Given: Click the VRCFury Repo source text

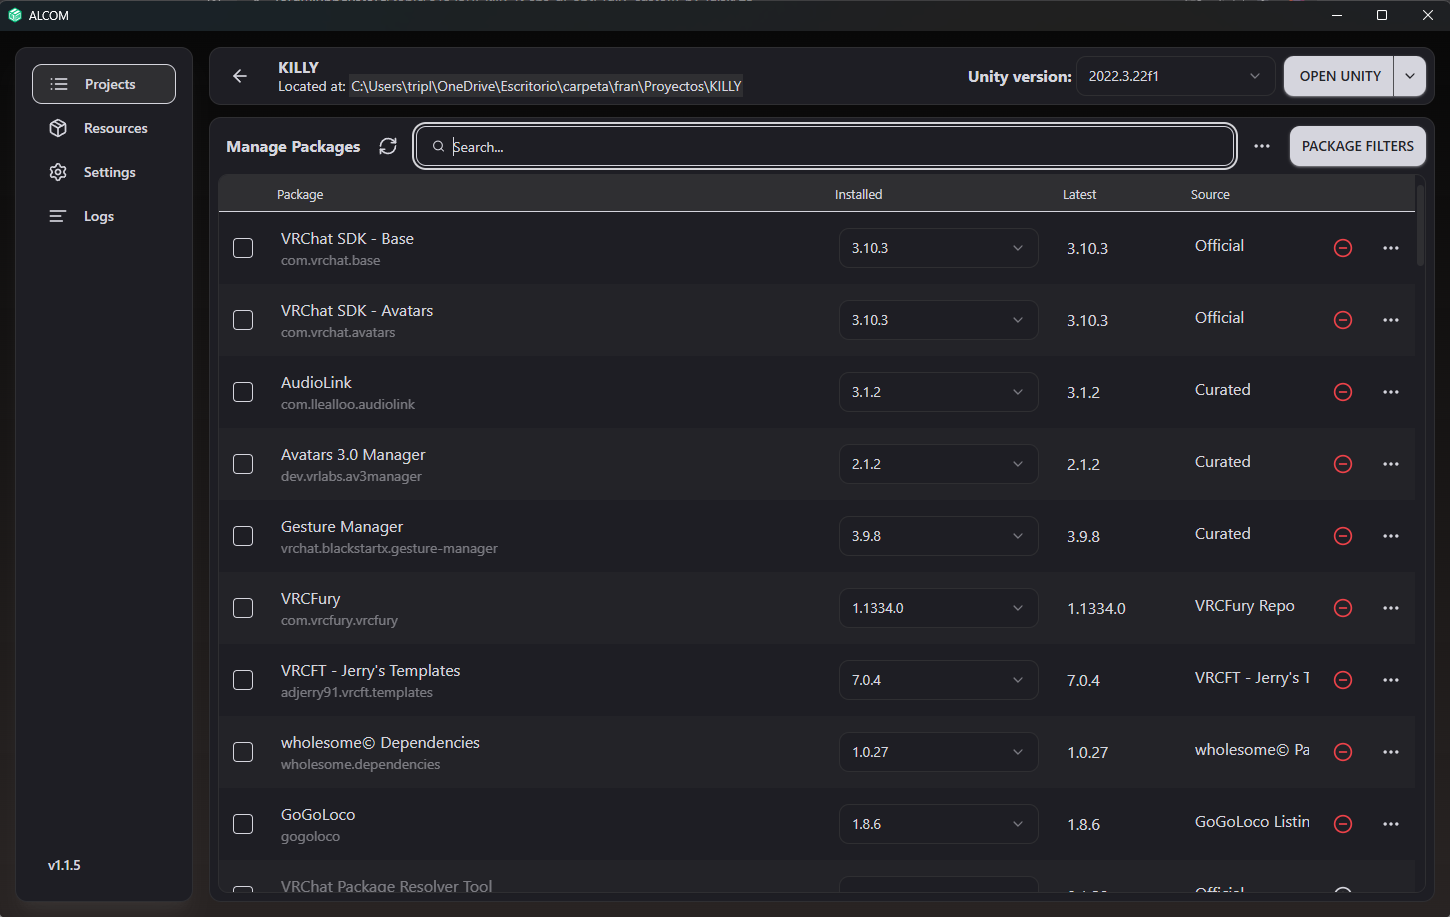Looking at the screenshot, I should point(1245,606).
